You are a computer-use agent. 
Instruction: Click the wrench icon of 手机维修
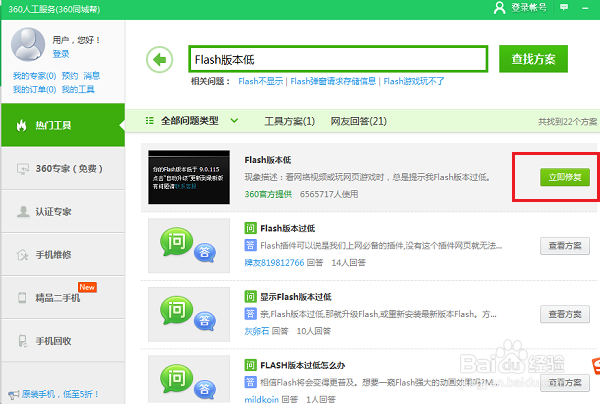tap(22, 254)
